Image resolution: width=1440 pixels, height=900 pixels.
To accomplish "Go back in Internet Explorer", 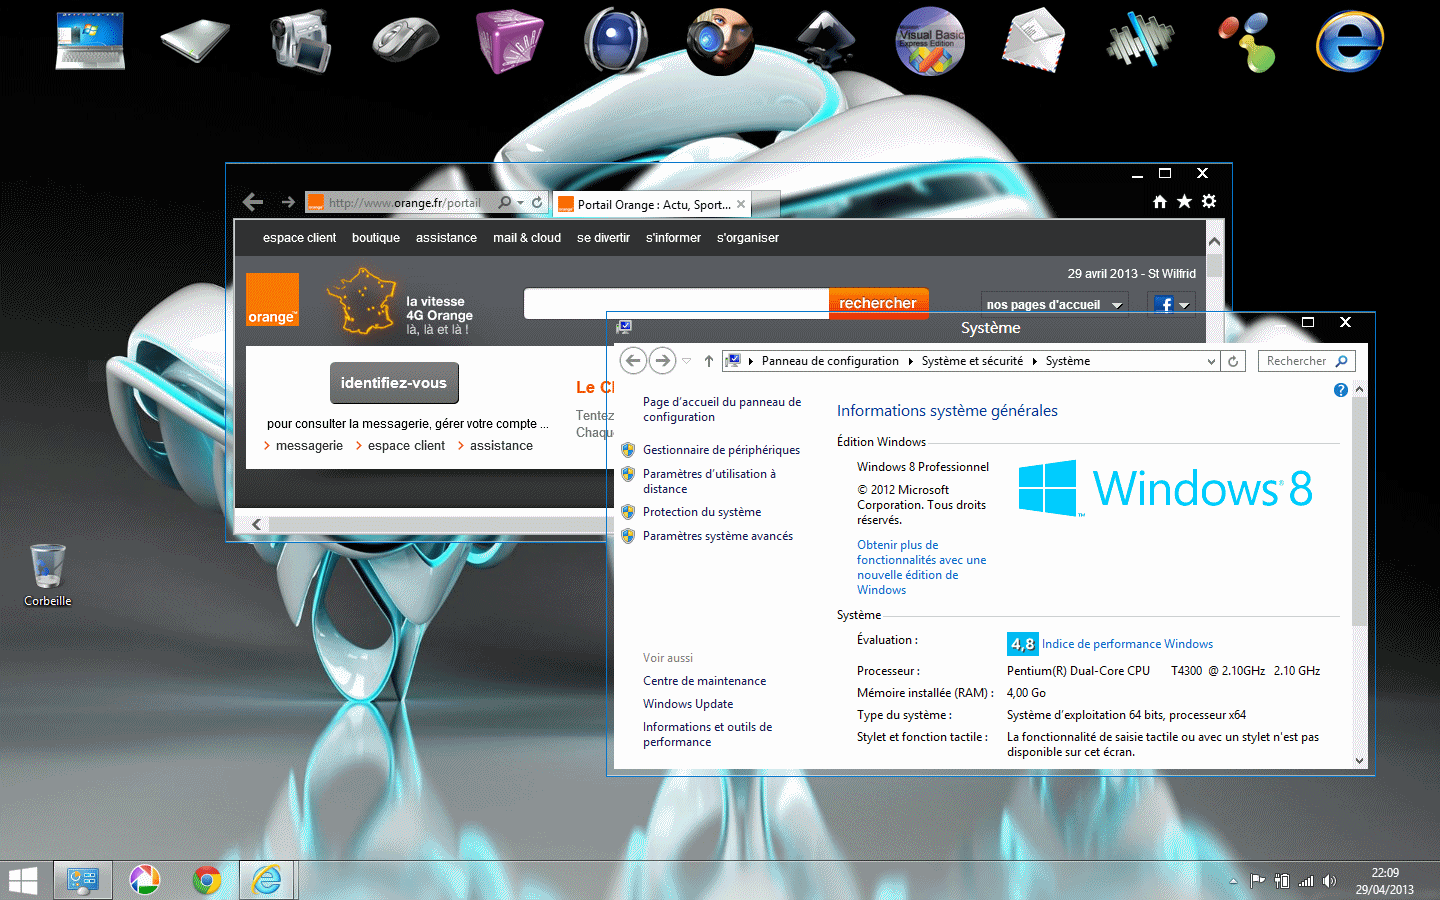I will (x=253, y=202).
